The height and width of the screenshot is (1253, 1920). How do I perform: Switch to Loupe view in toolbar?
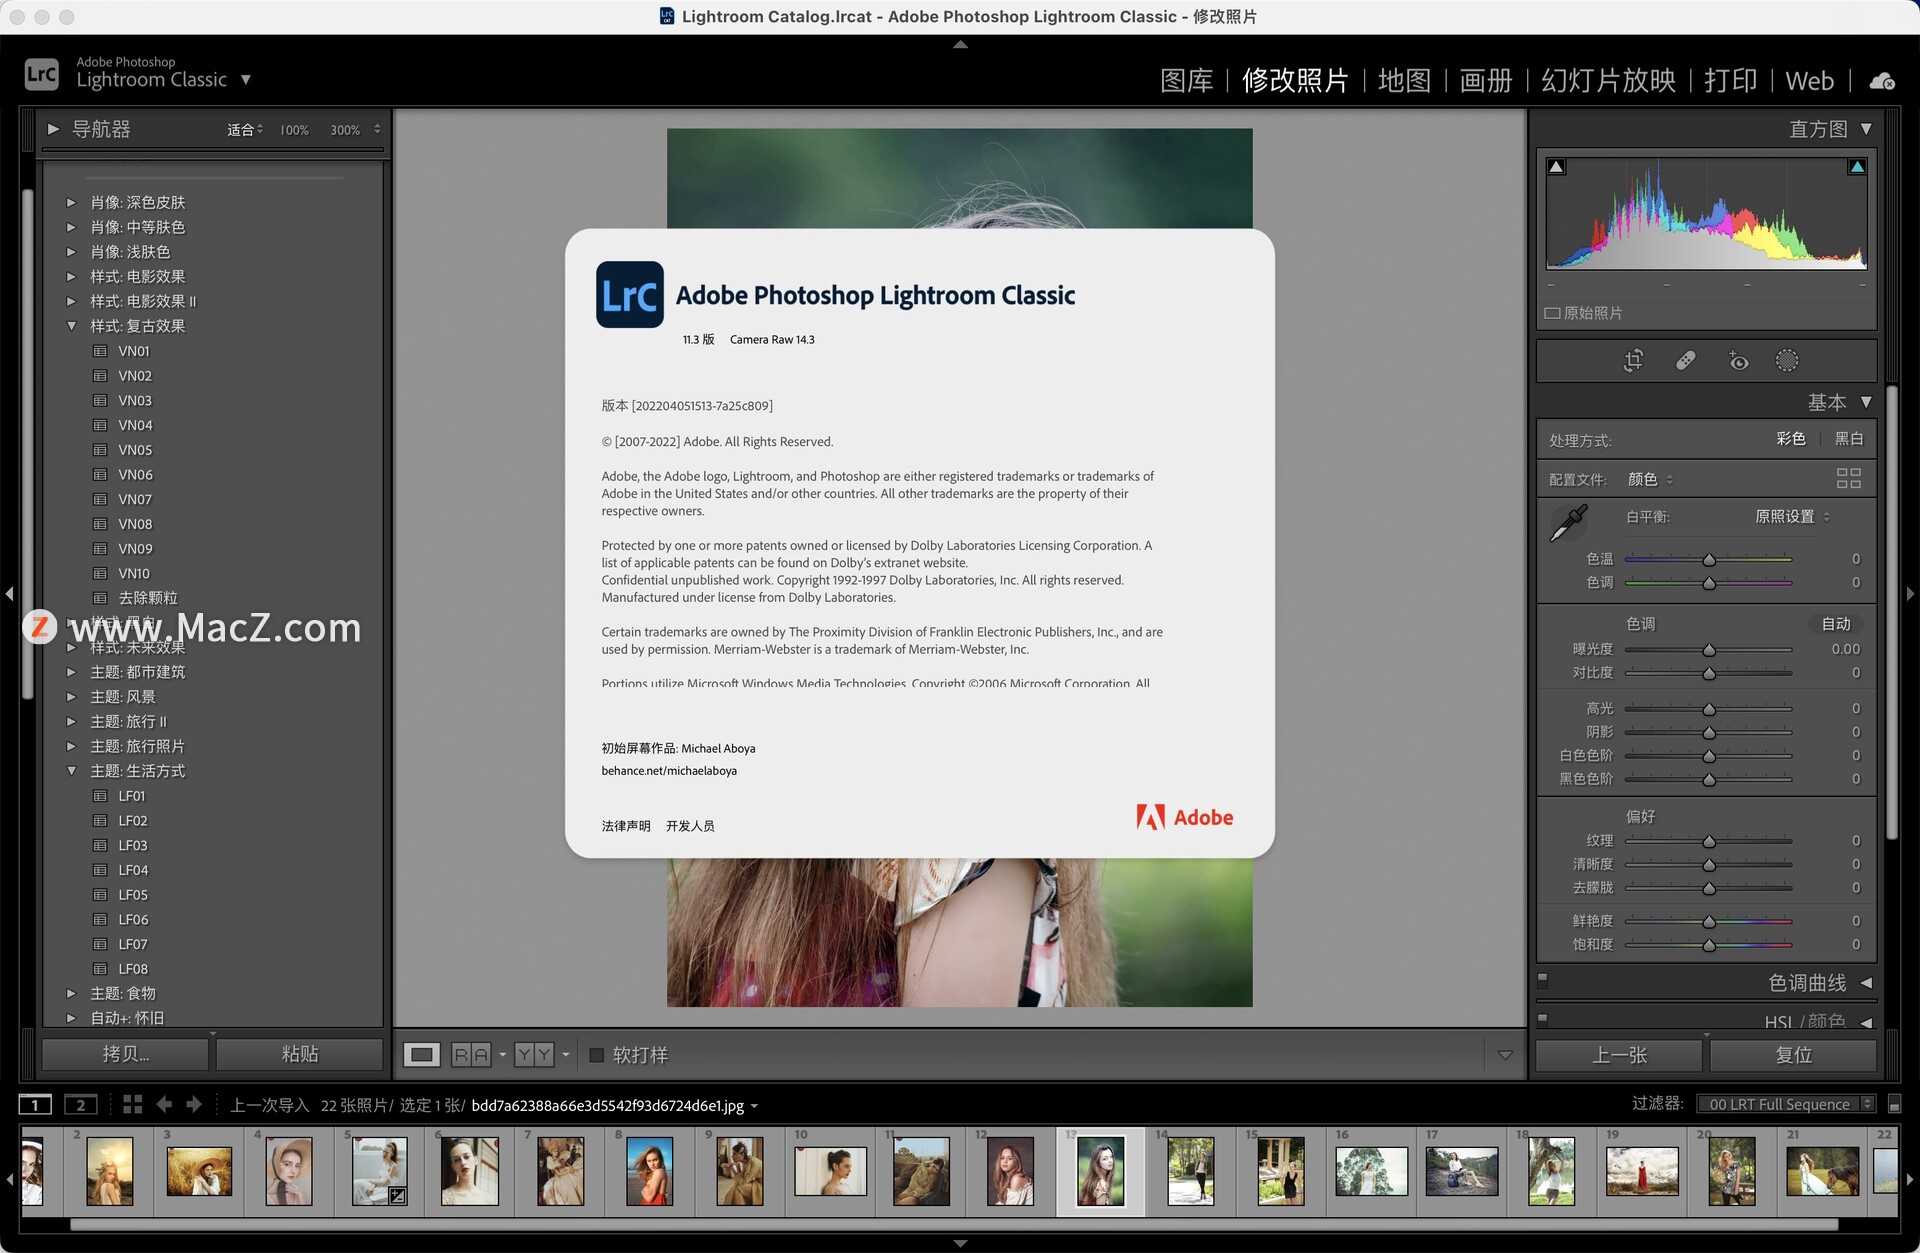coord(422,1055)
